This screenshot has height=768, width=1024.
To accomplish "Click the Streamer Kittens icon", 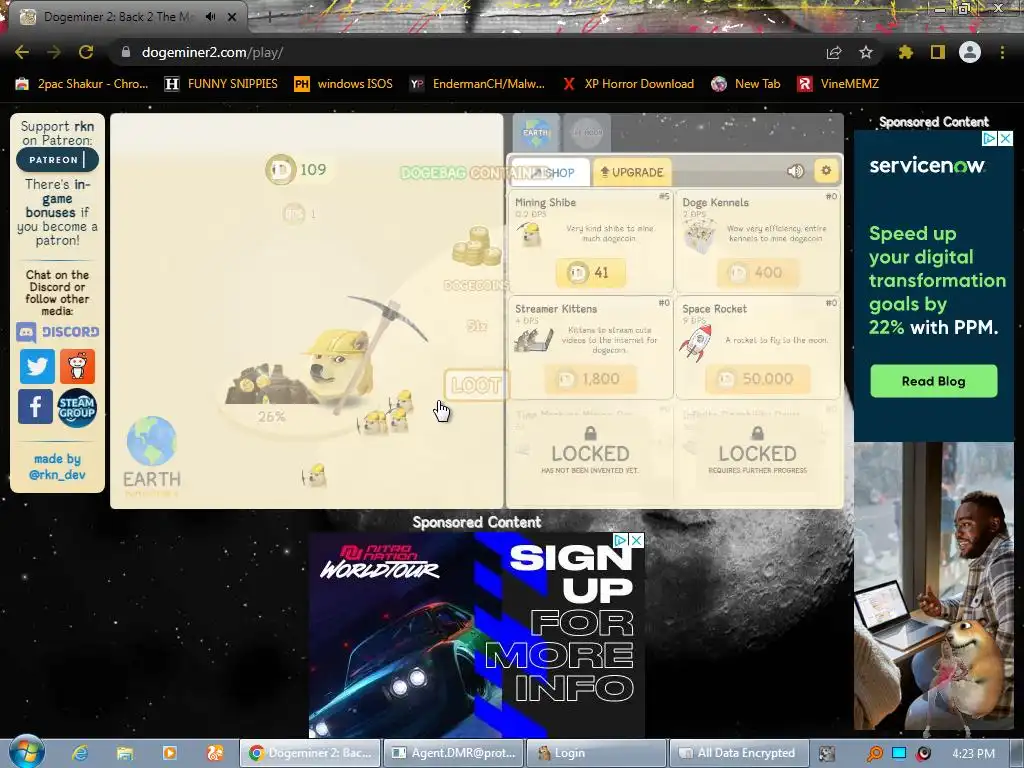I will (x=534, y=340).
